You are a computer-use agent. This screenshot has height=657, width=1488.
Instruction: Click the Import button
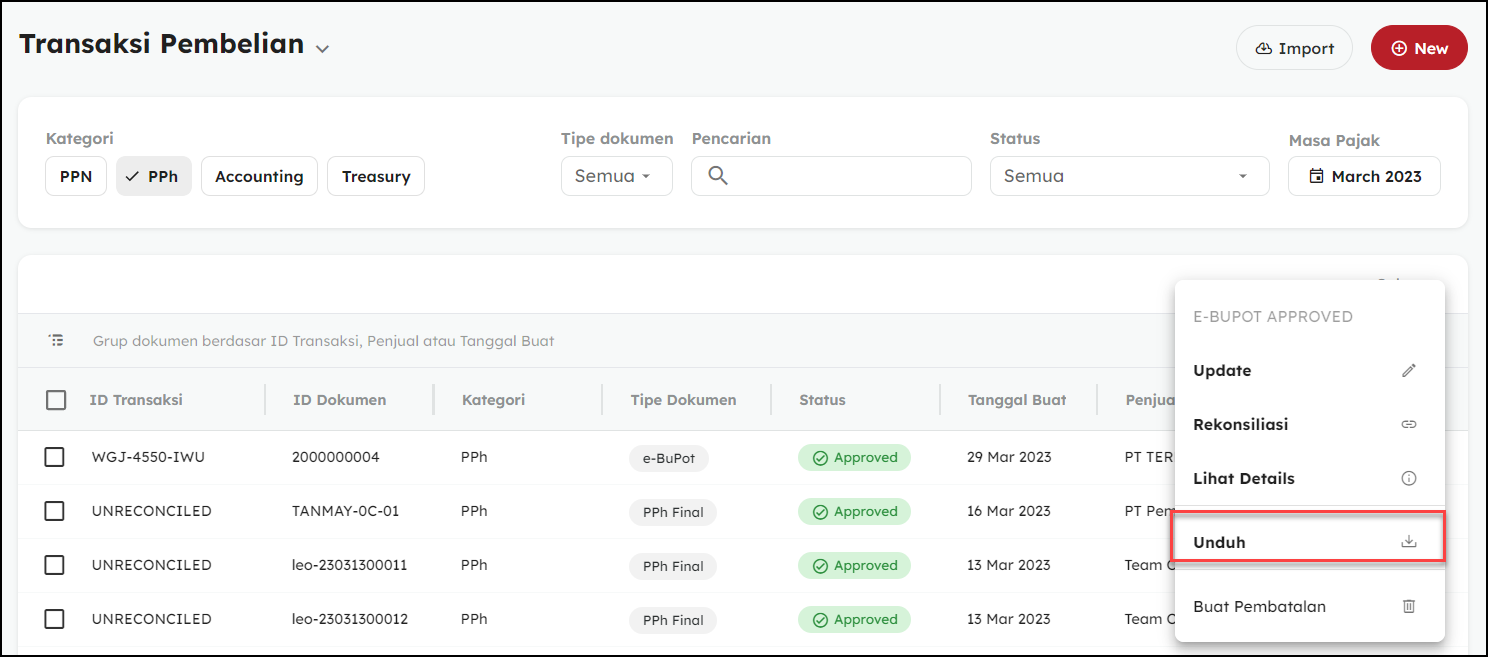coord(1294,48)
